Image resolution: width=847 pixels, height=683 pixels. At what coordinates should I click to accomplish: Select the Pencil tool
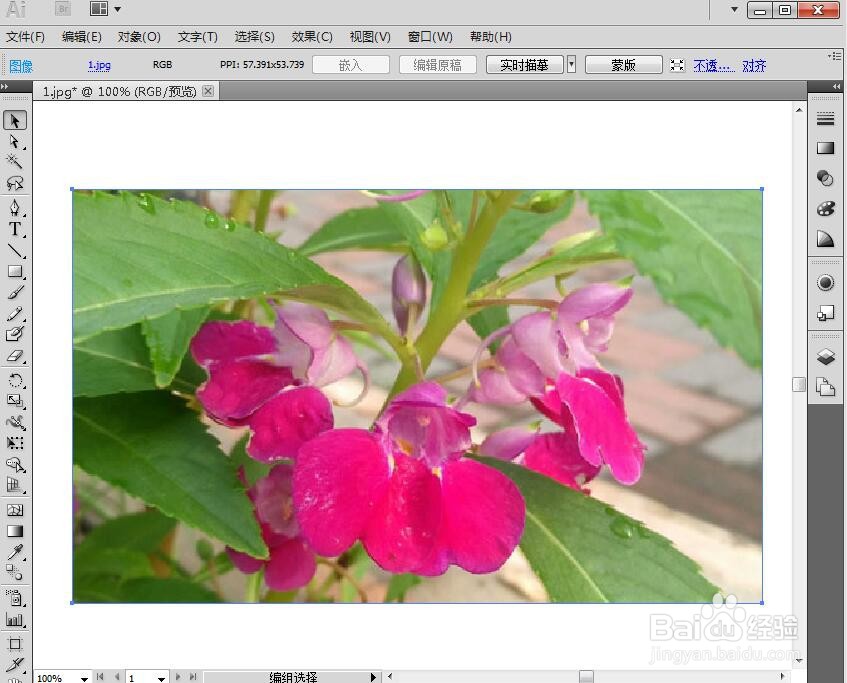point(15,314)
